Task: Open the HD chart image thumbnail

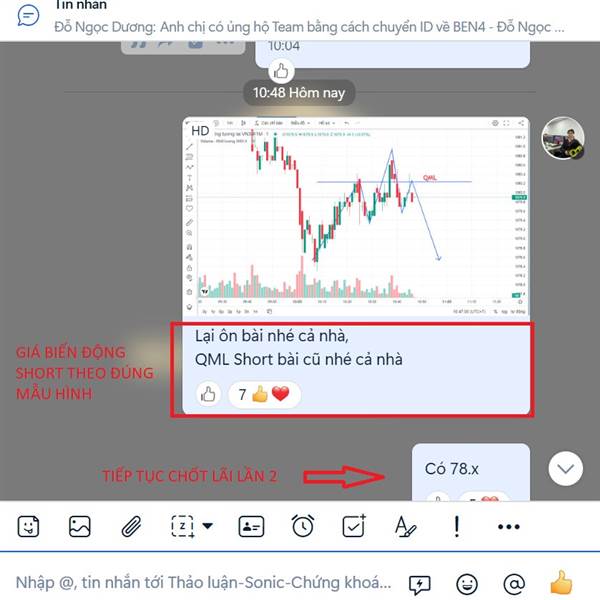Action: click(356, 218)
